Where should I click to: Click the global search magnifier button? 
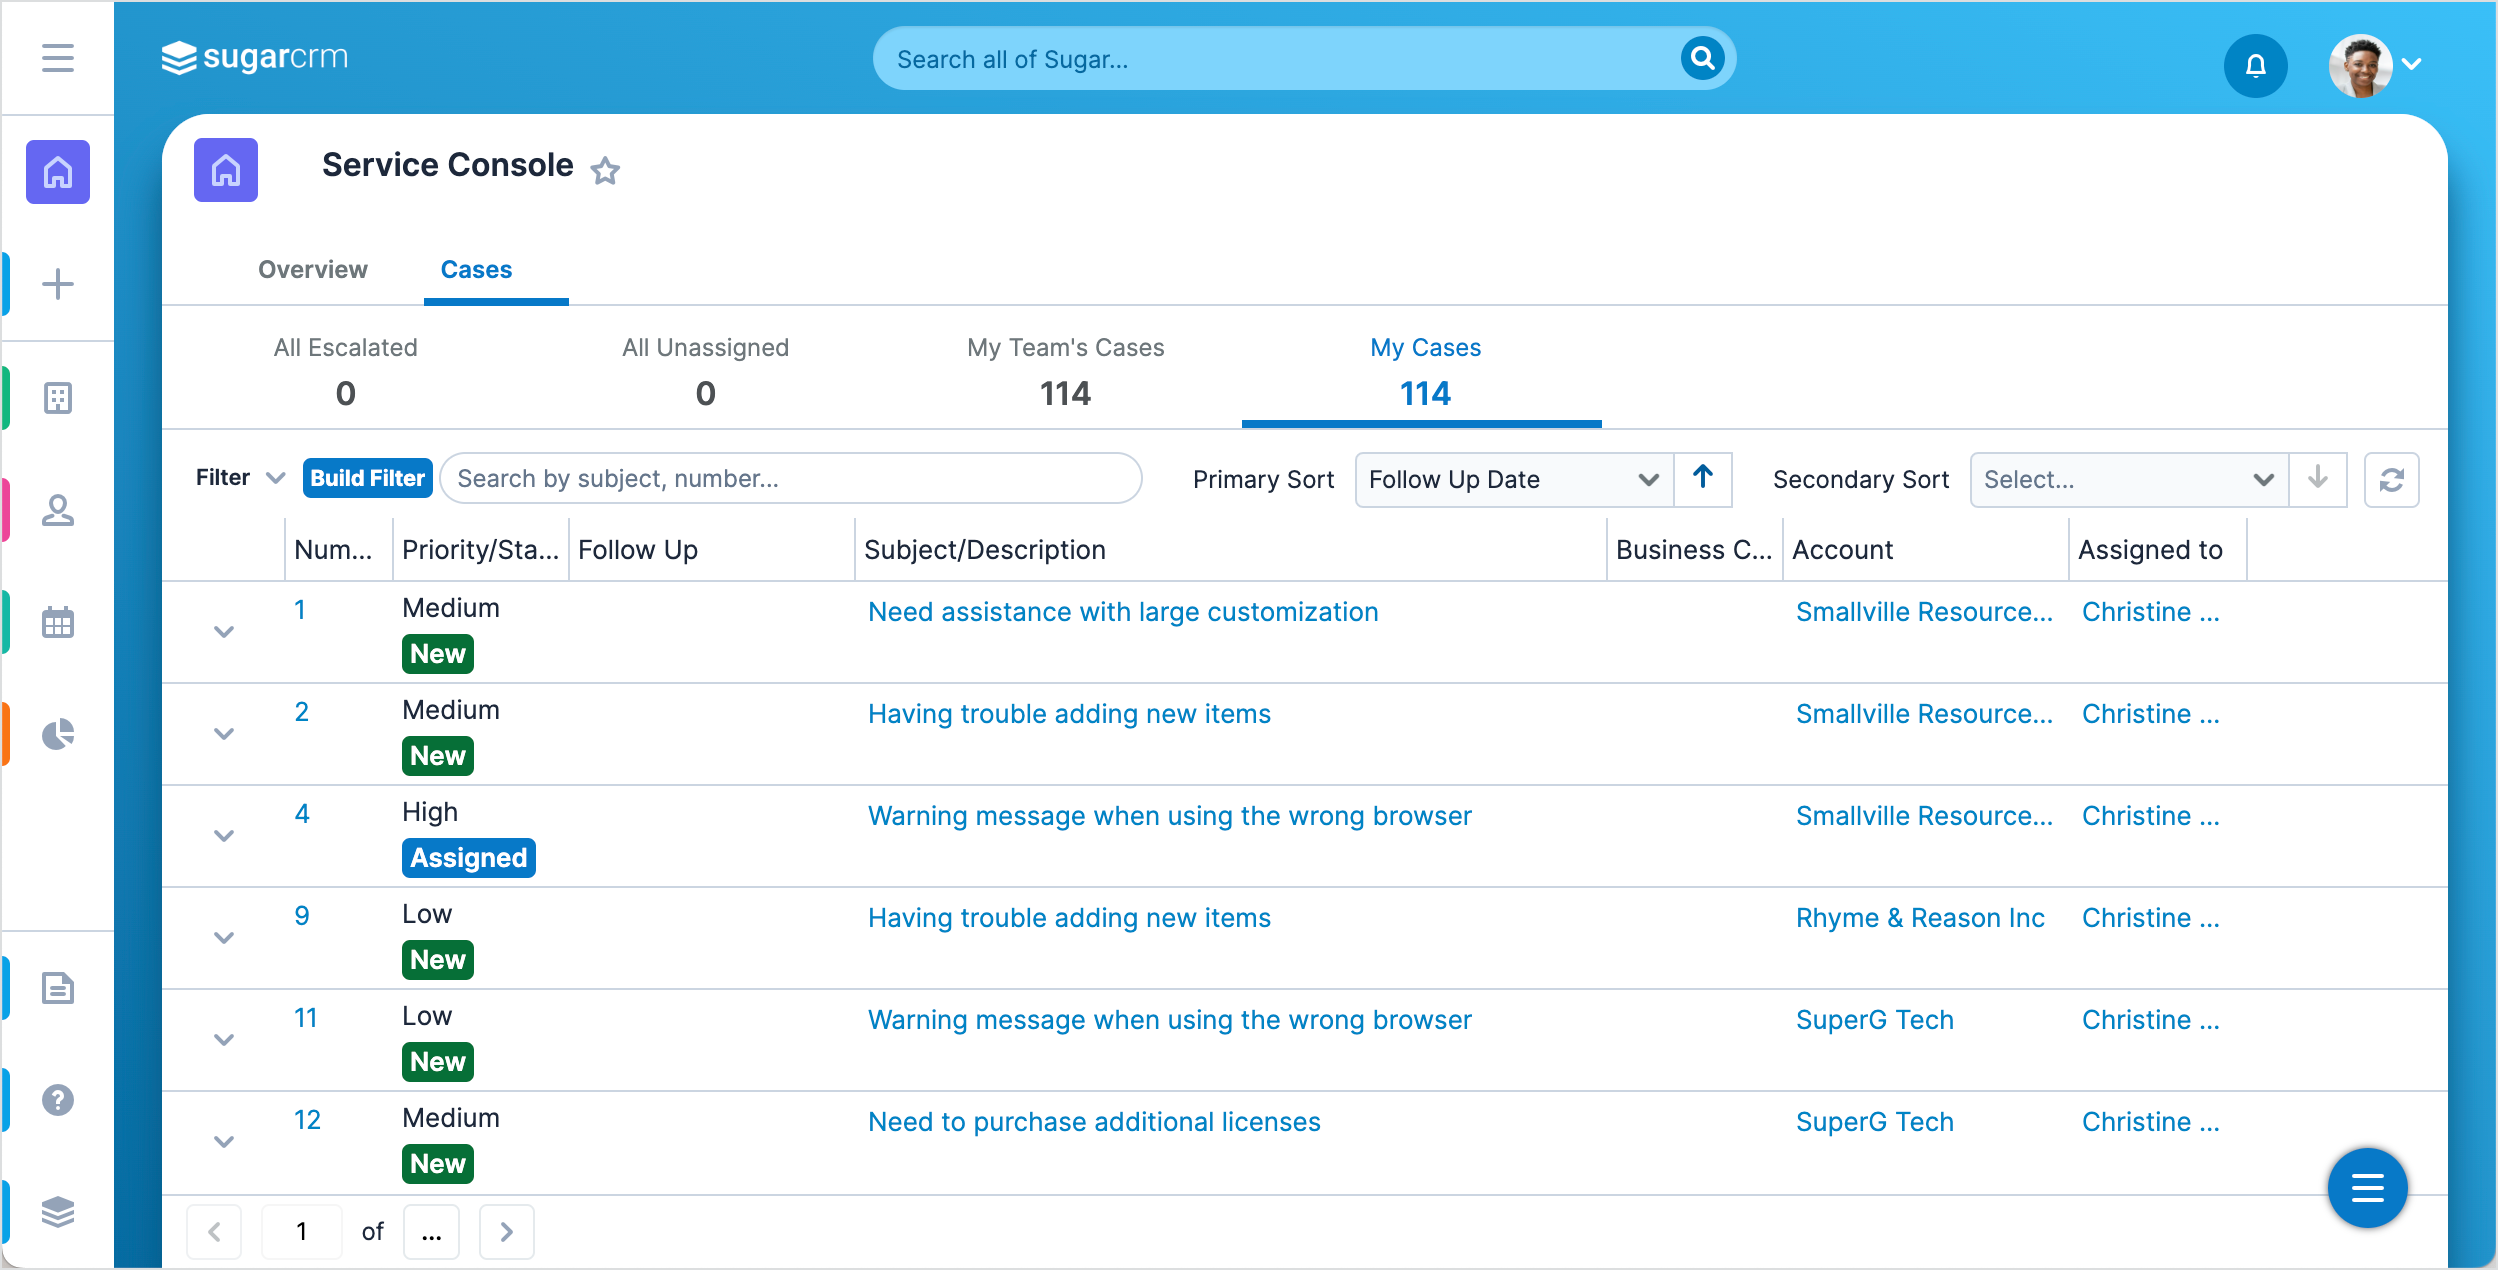click(x=1702, y=58)
